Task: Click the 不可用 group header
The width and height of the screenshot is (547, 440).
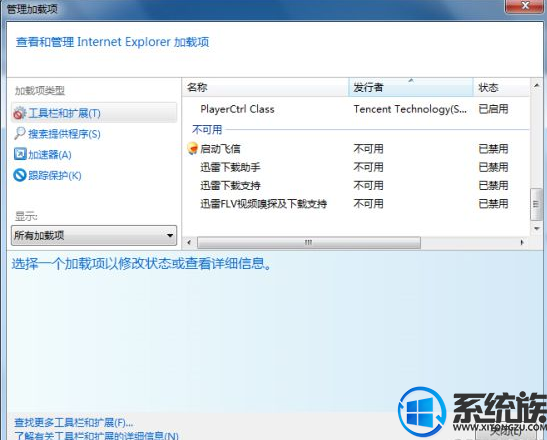Action: click(207, 130)
